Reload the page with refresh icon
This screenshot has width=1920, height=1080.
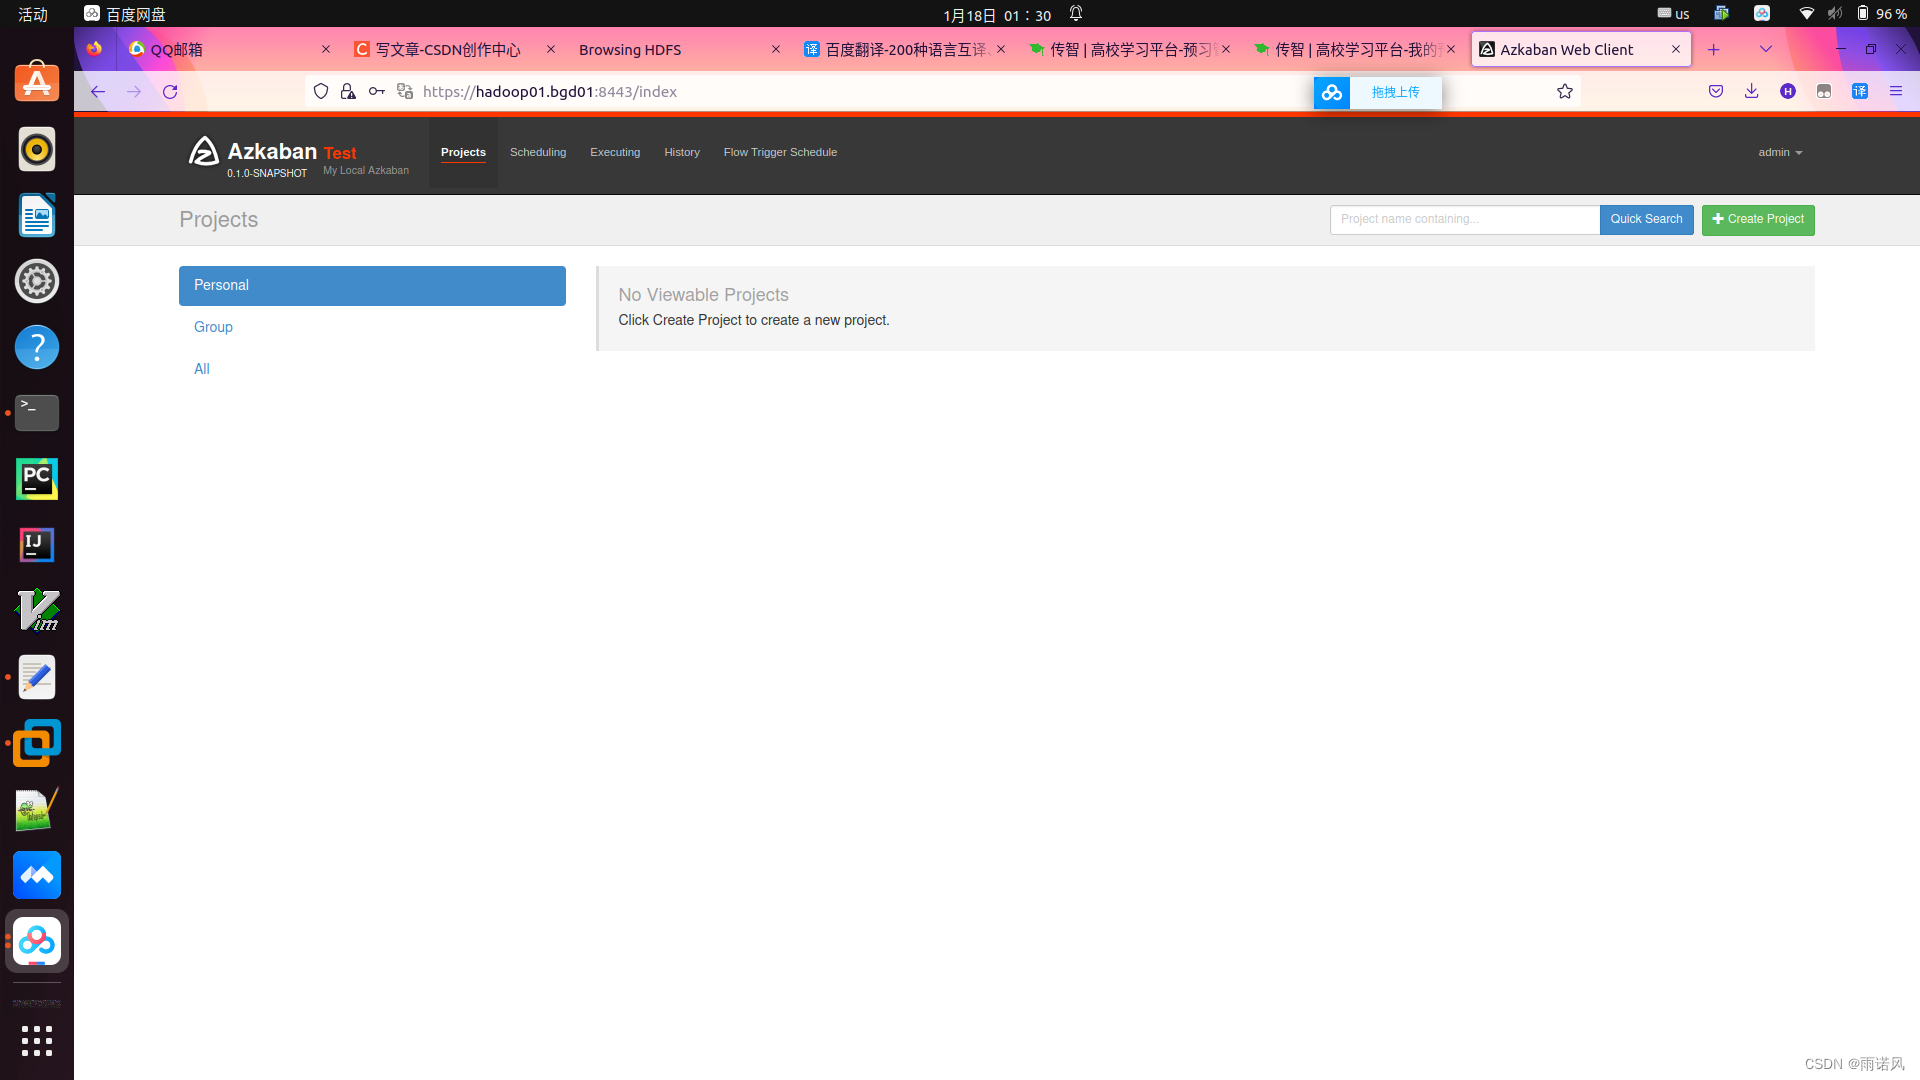tap(170, 92)
